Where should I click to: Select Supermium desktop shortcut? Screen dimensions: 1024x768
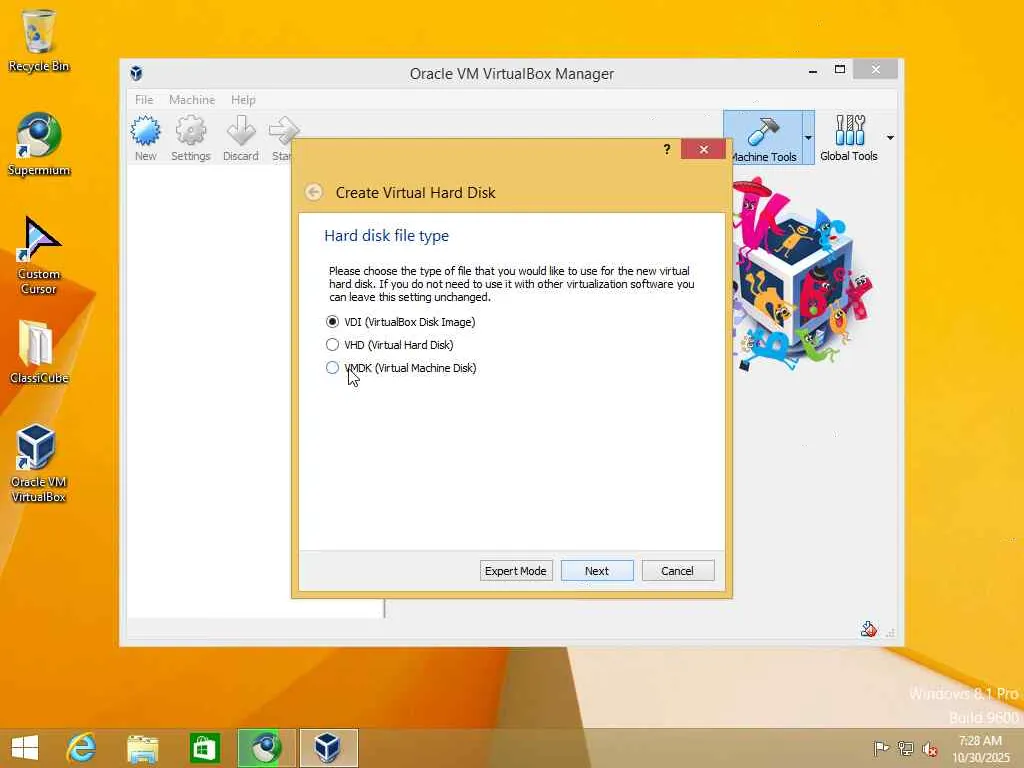[x=39, y=144]
